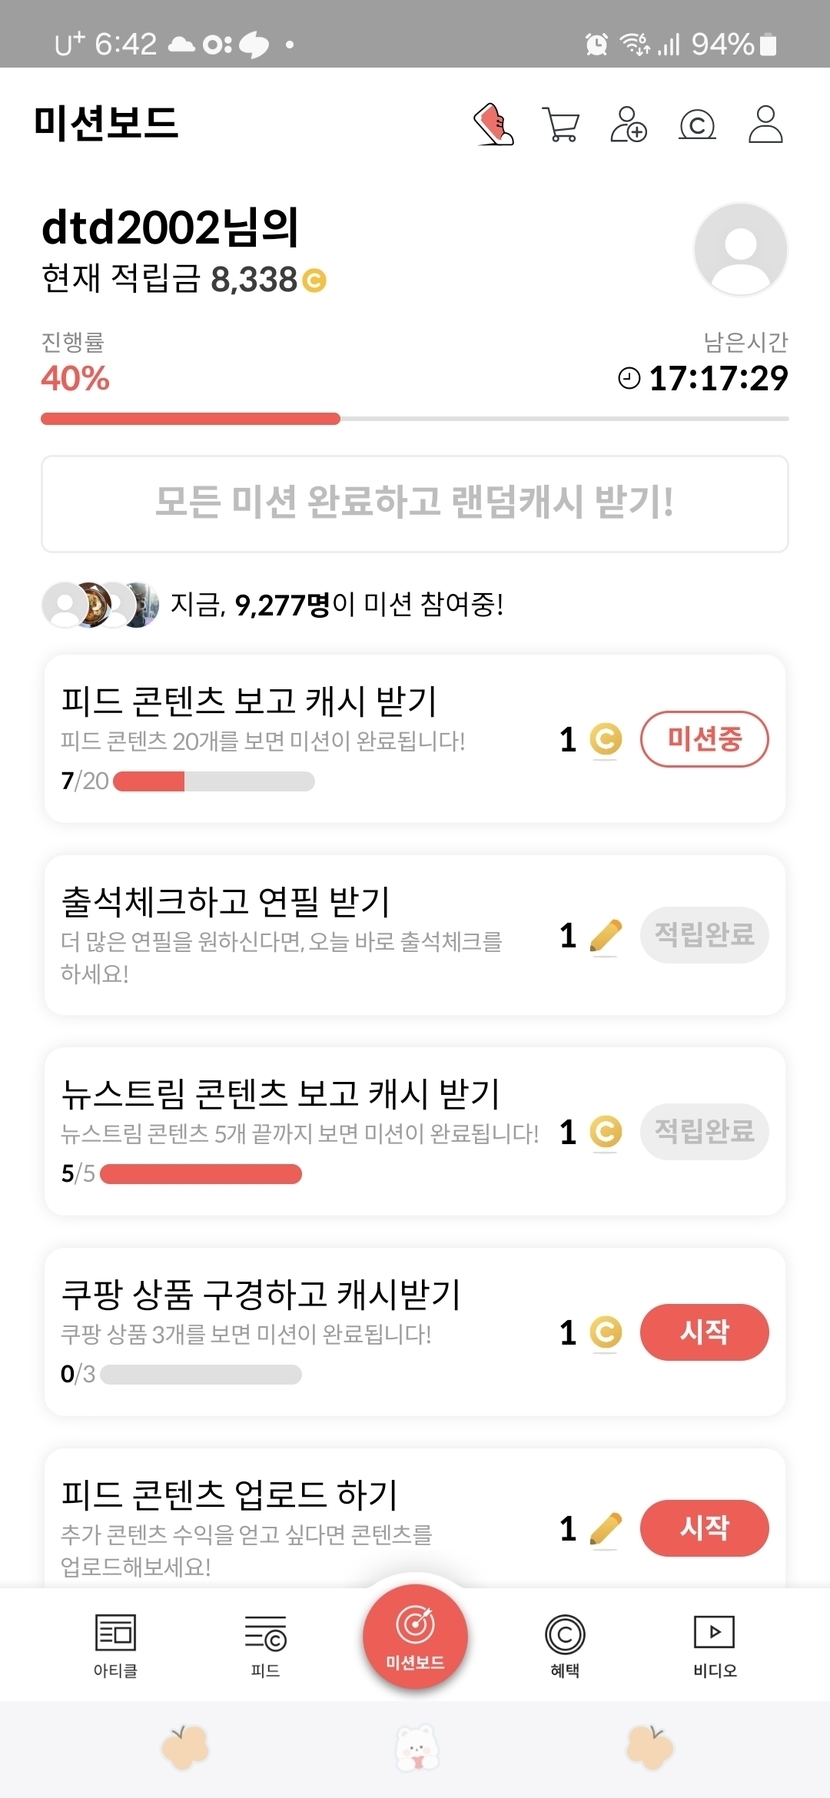
Task: Switch to the 피드 tab
Action: point(265,1645)
